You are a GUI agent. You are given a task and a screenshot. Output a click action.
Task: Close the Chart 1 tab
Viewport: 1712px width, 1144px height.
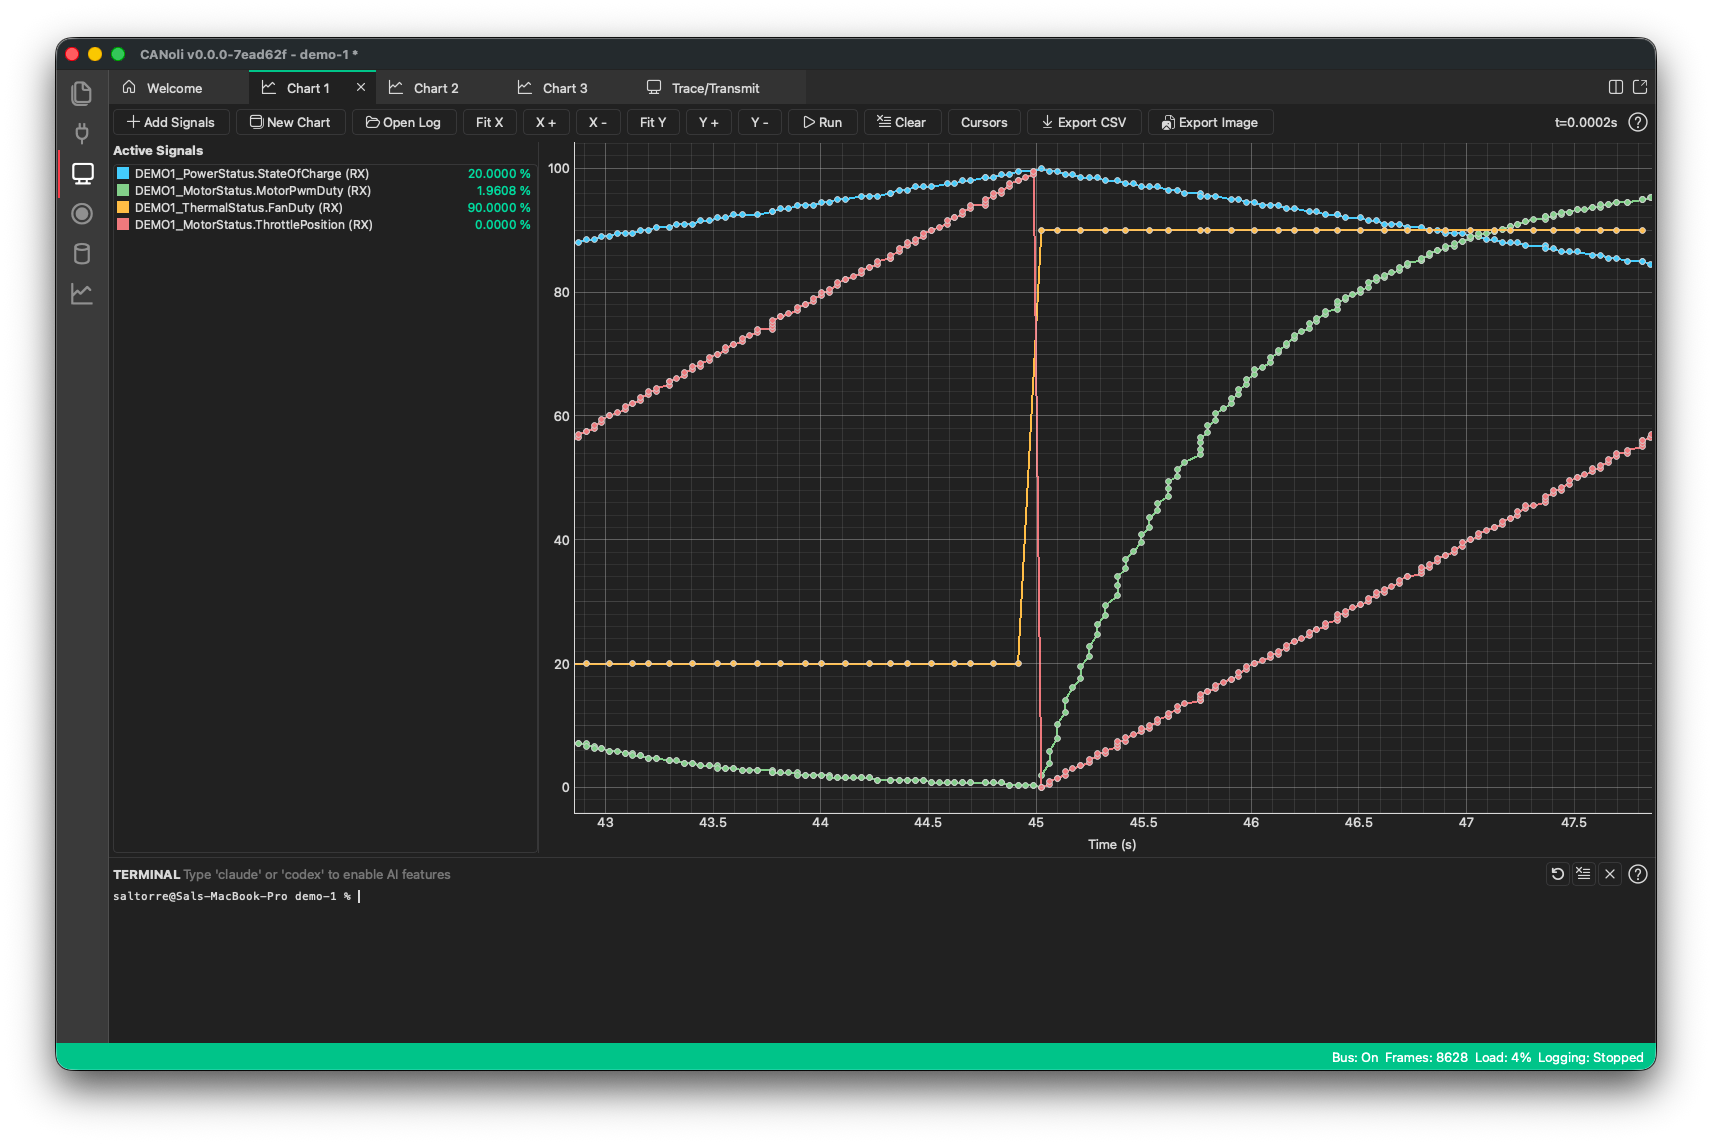(x=361, y=87)
